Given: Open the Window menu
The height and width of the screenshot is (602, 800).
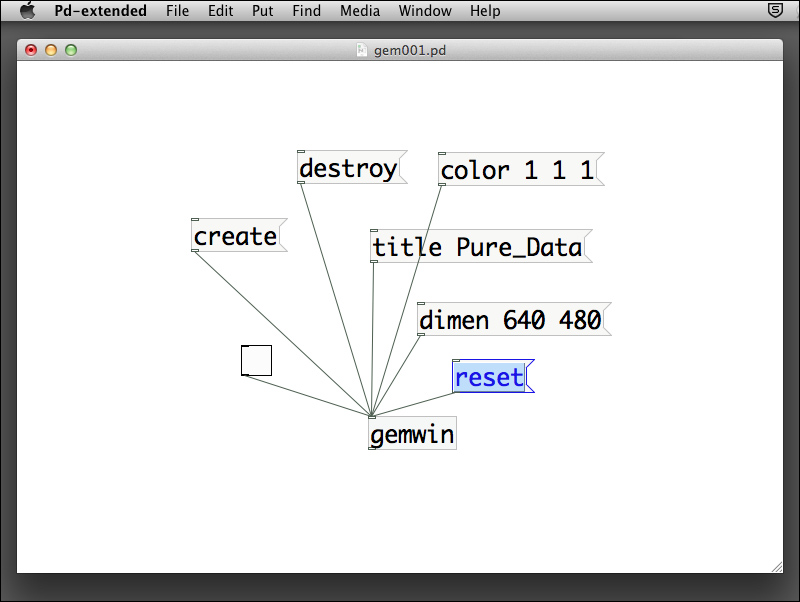Looking at the screenshot, I should coord(425,10).
